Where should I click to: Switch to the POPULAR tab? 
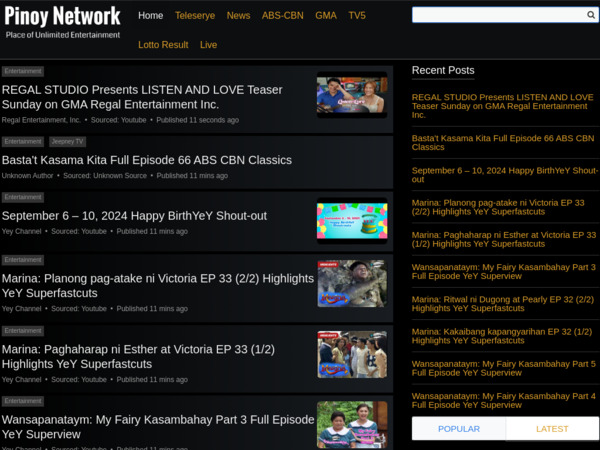(x=458, y=429)
